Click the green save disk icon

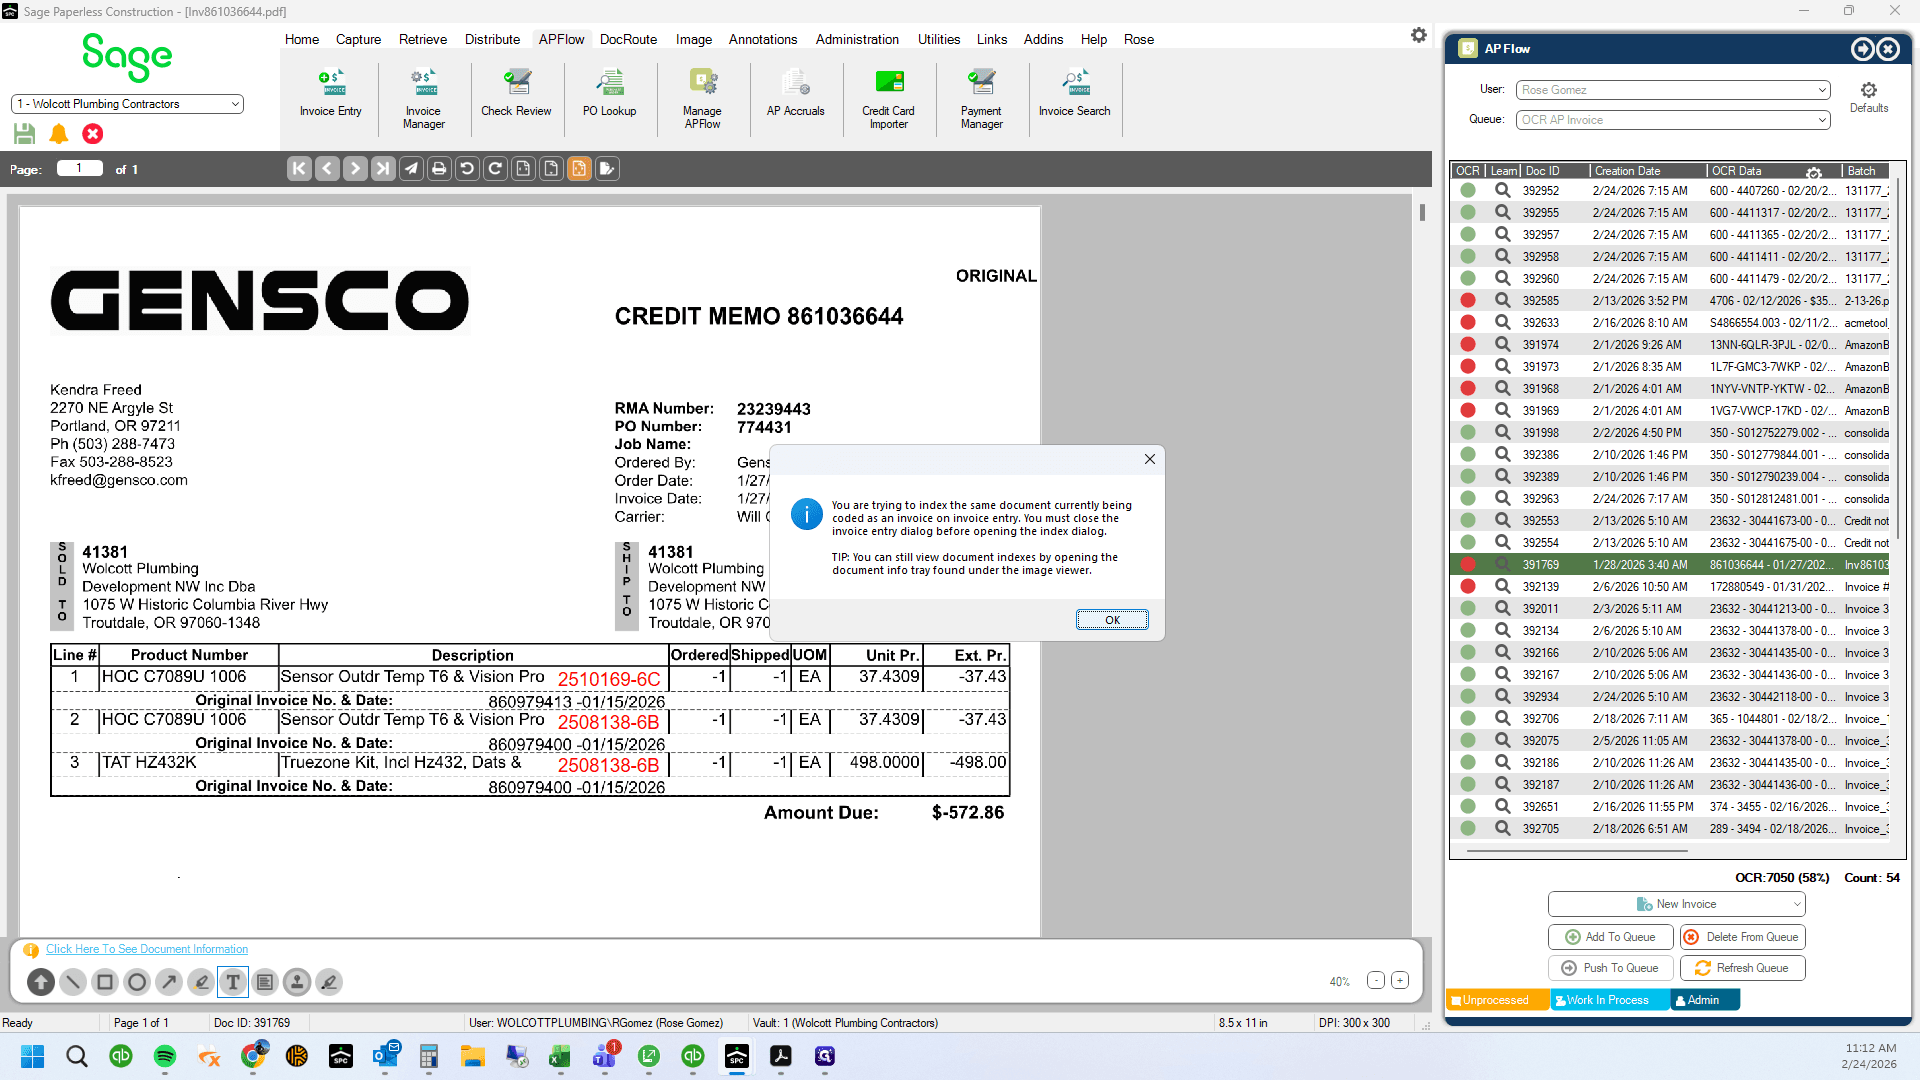click(x=25, y=133)
